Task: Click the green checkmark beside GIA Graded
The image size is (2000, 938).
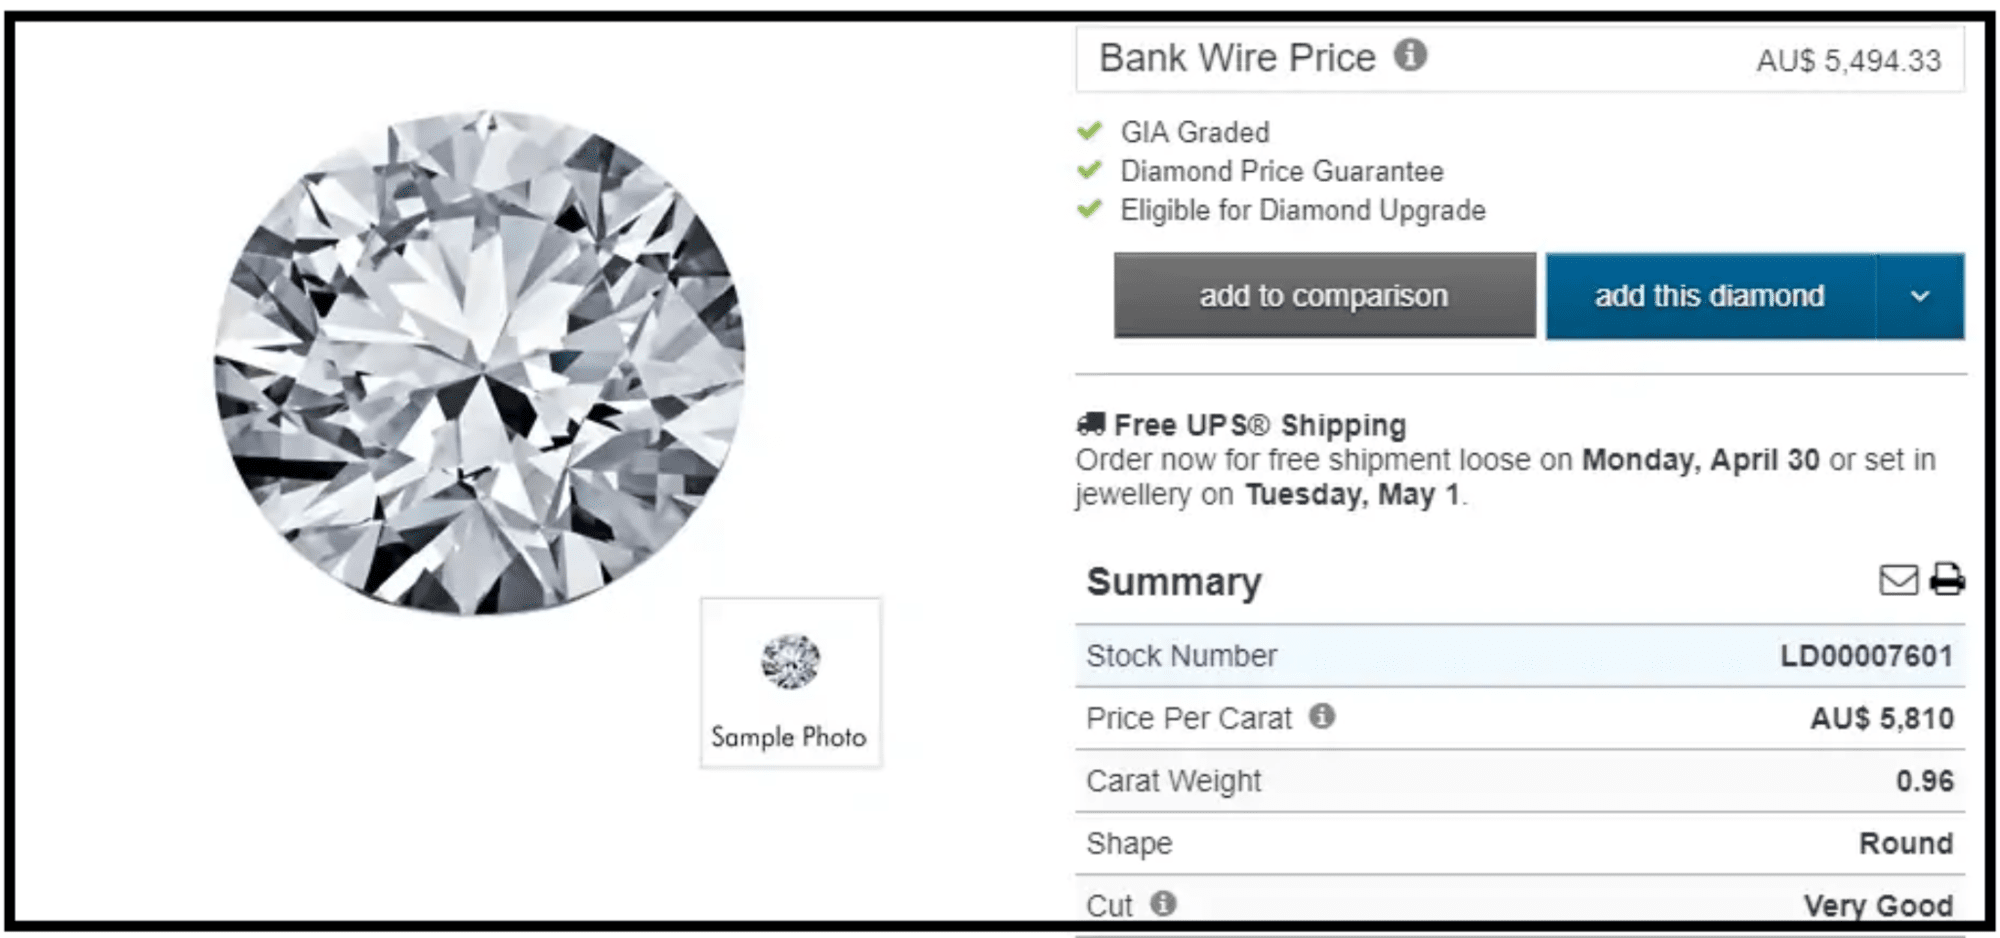Action: [1088, 130]
